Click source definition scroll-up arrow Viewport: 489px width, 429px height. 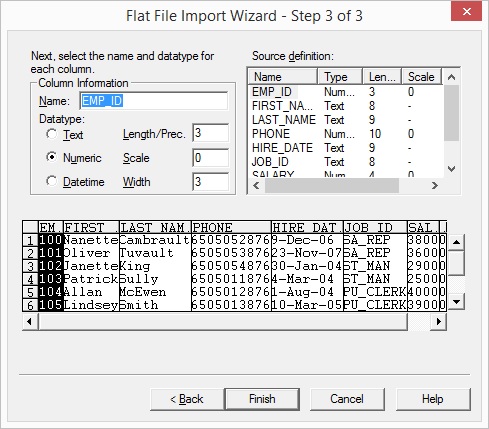(451, 77)
